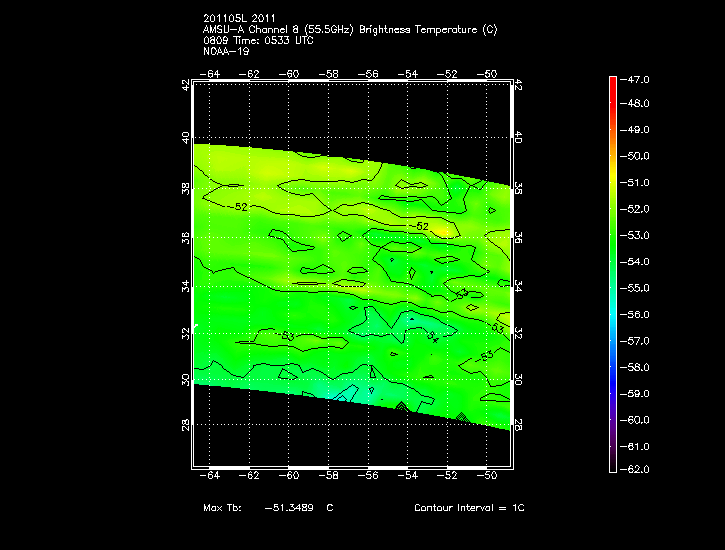
Task: Click the -64 longitude label on top axis
Action: 211,75
